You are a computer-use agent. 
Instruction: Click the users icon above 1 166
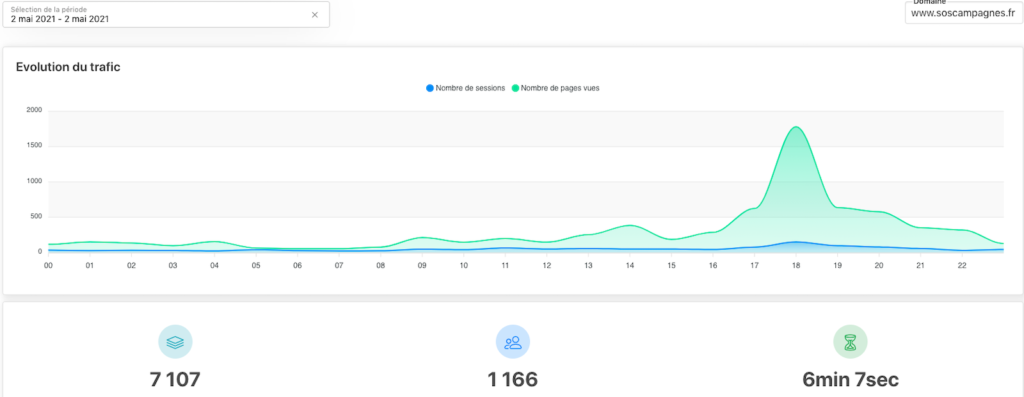click(x=513, y=342)
